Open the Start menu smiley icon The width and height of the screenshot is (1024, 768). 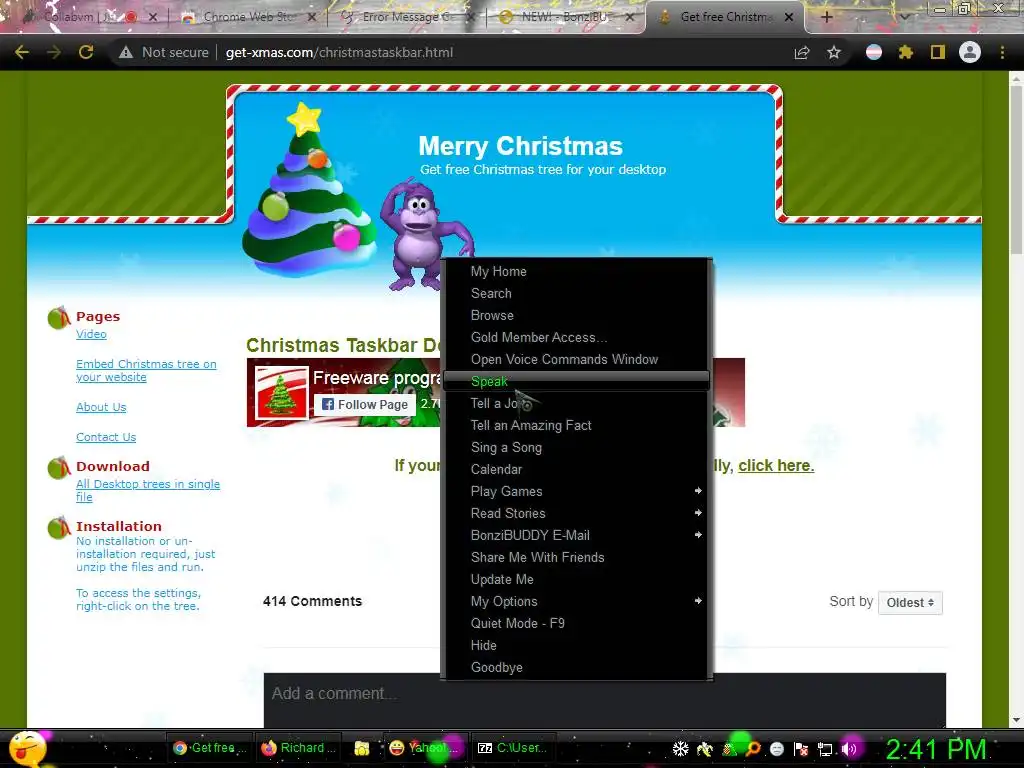tap(27, 748)
